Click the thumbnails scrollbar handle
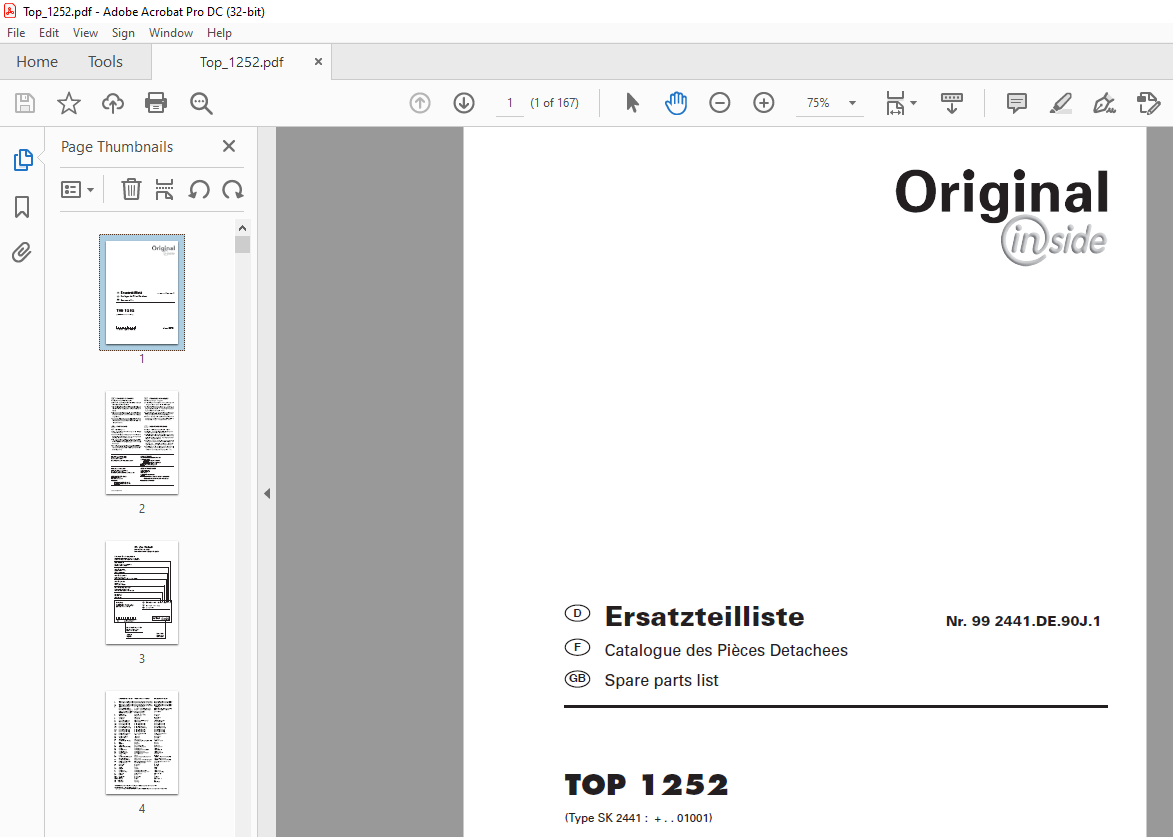The width and height of the screenshot is (1173, 837). 242,245
